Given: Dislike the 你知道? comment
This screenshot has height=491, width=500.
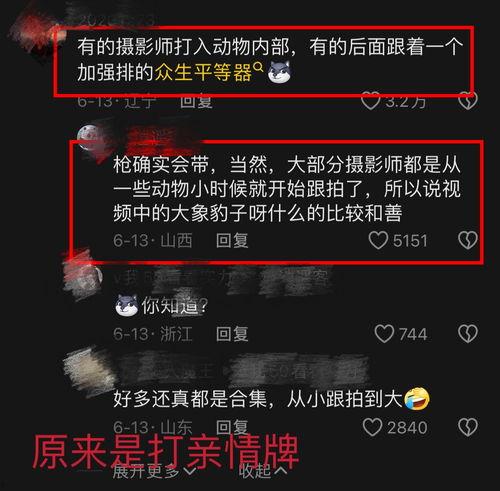Looking at the screenshot, I should click(468, 334).
